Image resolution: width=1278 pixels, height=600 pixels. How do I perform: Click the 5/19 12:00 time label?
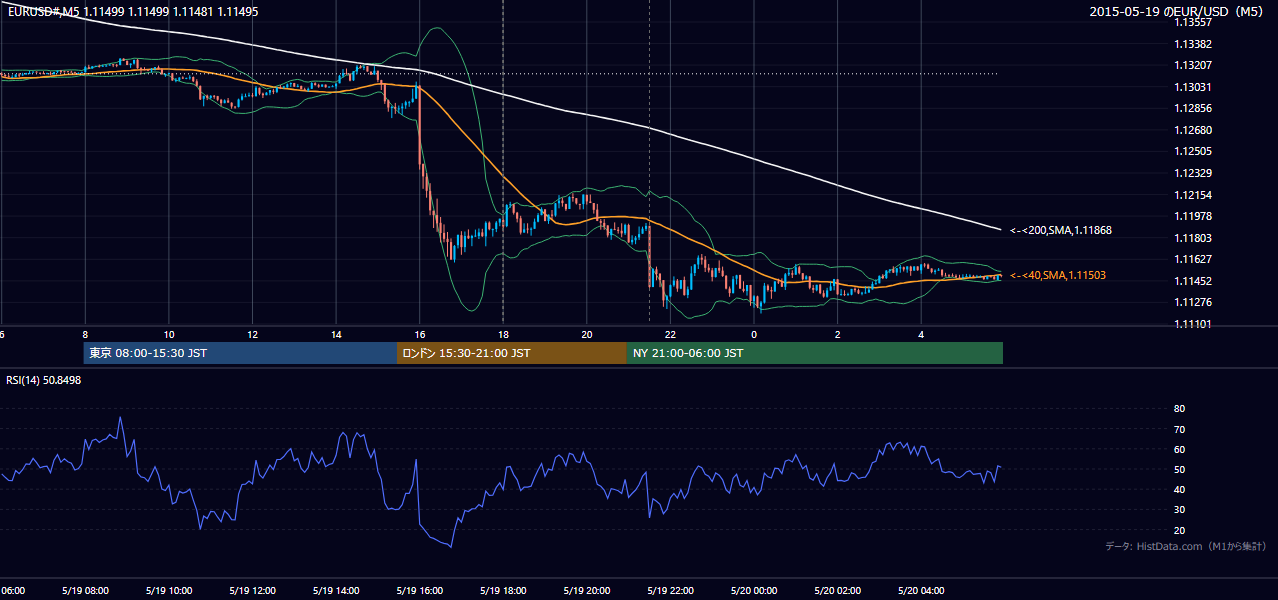coord(252,591)
